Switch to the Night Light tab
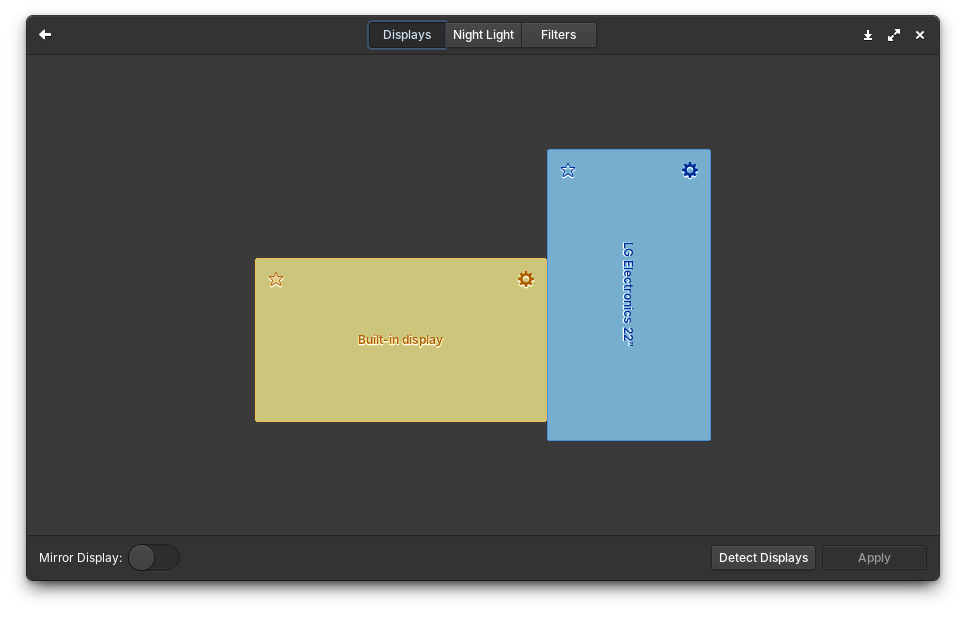This screenshot has height=620, width=966. click(x=483, y=34)
